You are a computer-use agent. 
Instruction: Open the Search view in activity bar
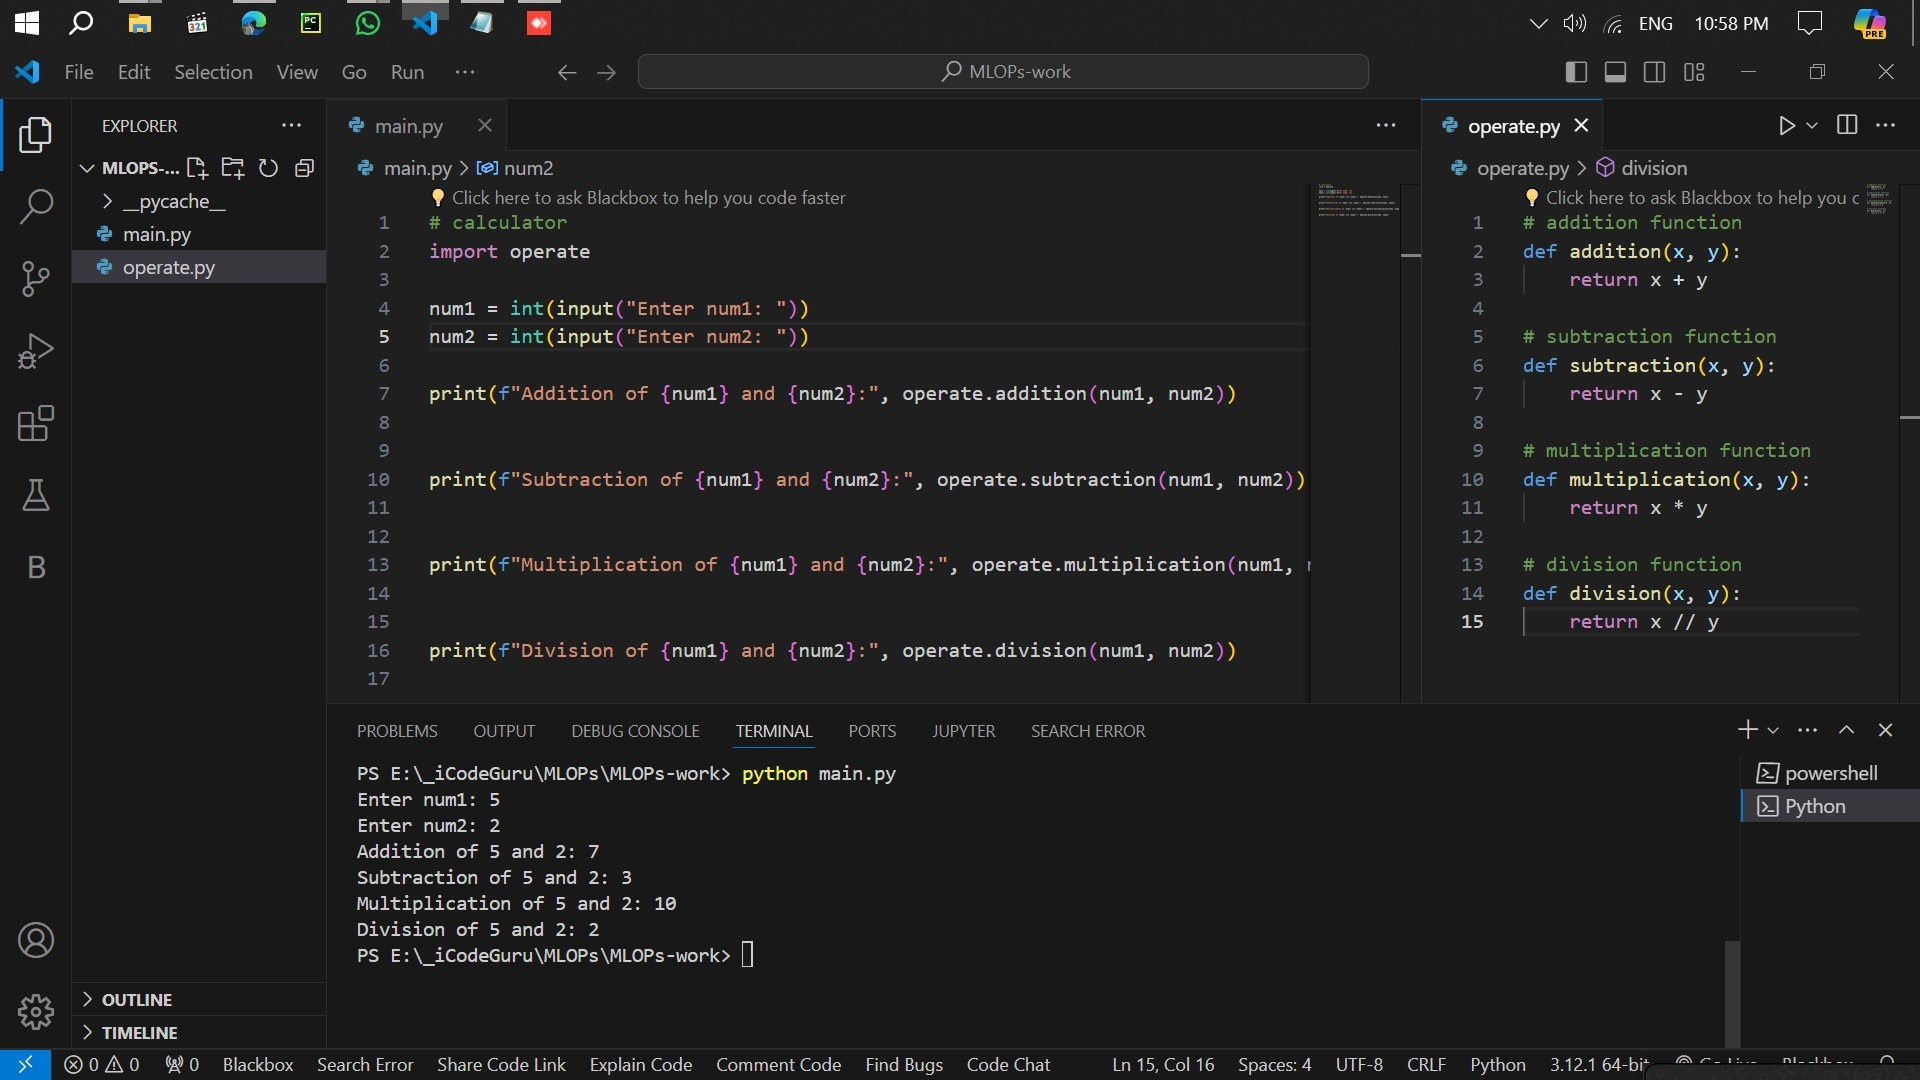tap(36, 207)
